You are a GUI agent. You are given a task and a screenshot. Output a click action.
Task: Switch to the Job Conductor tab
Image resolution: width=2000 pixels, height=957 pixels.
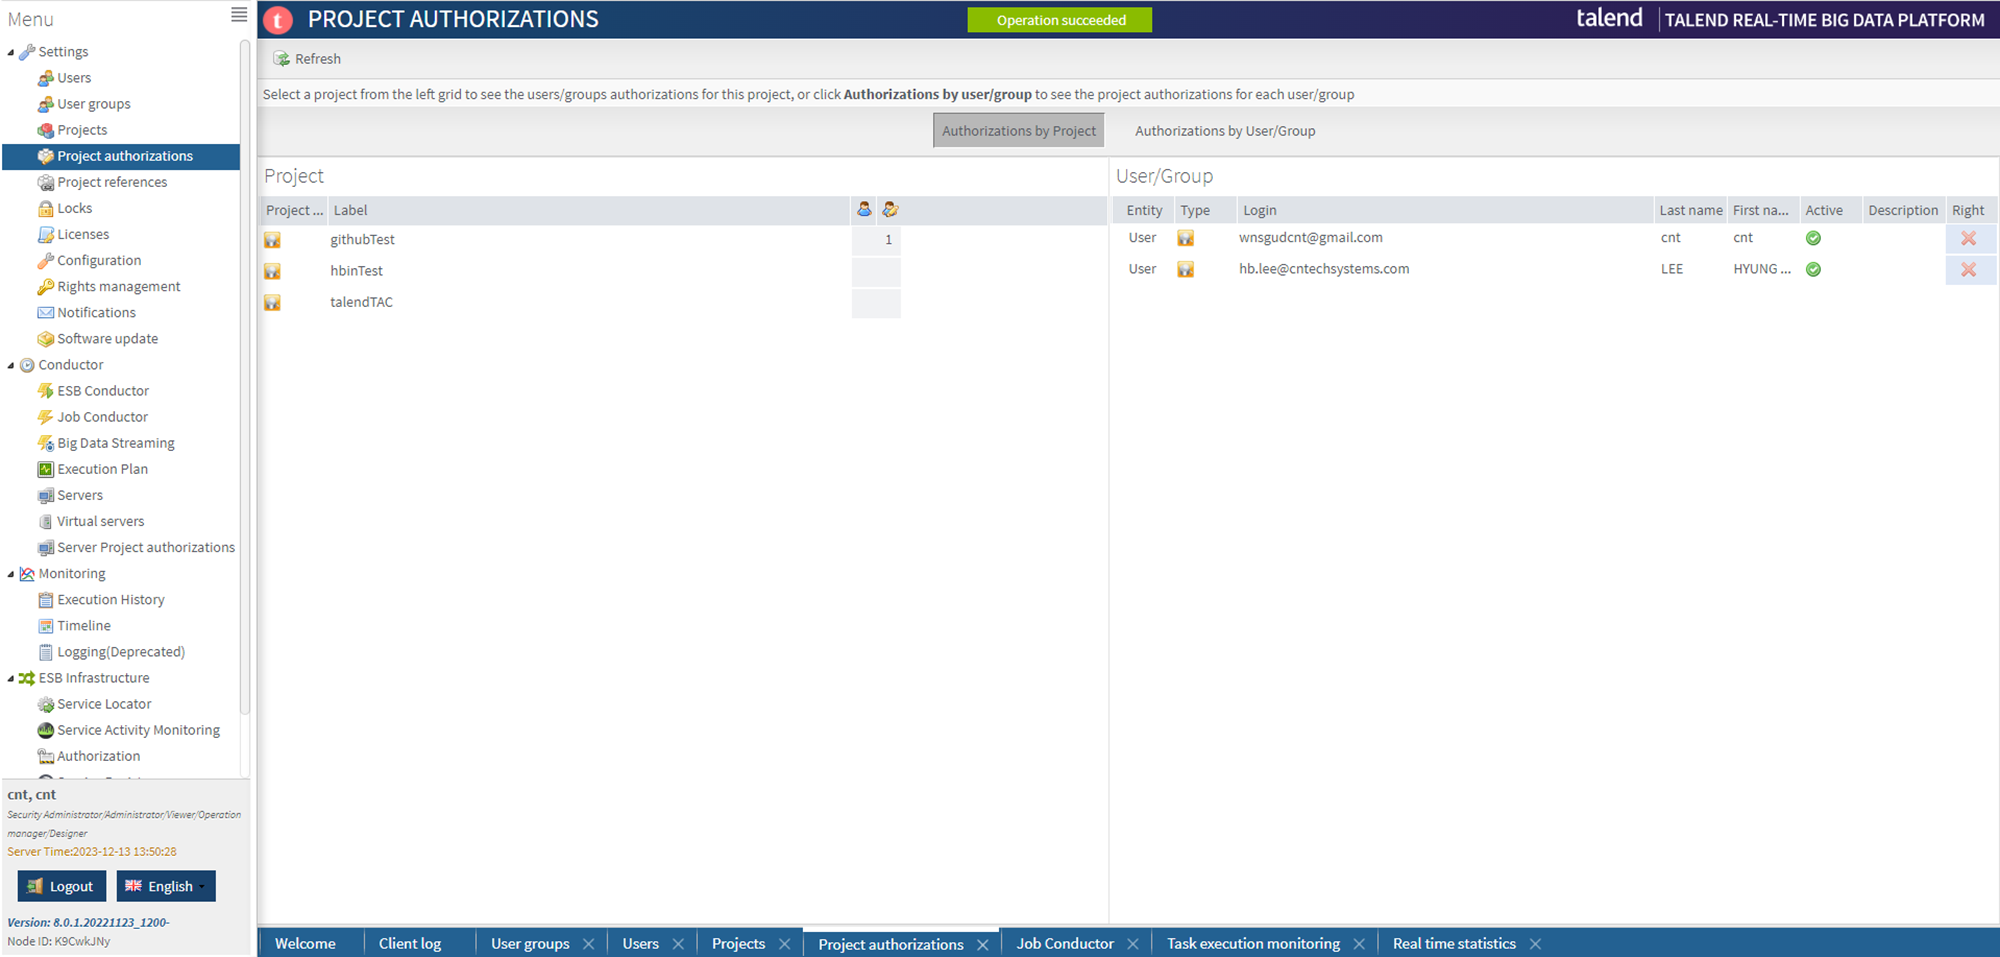pyautogui.click(x=1065, y=943)
